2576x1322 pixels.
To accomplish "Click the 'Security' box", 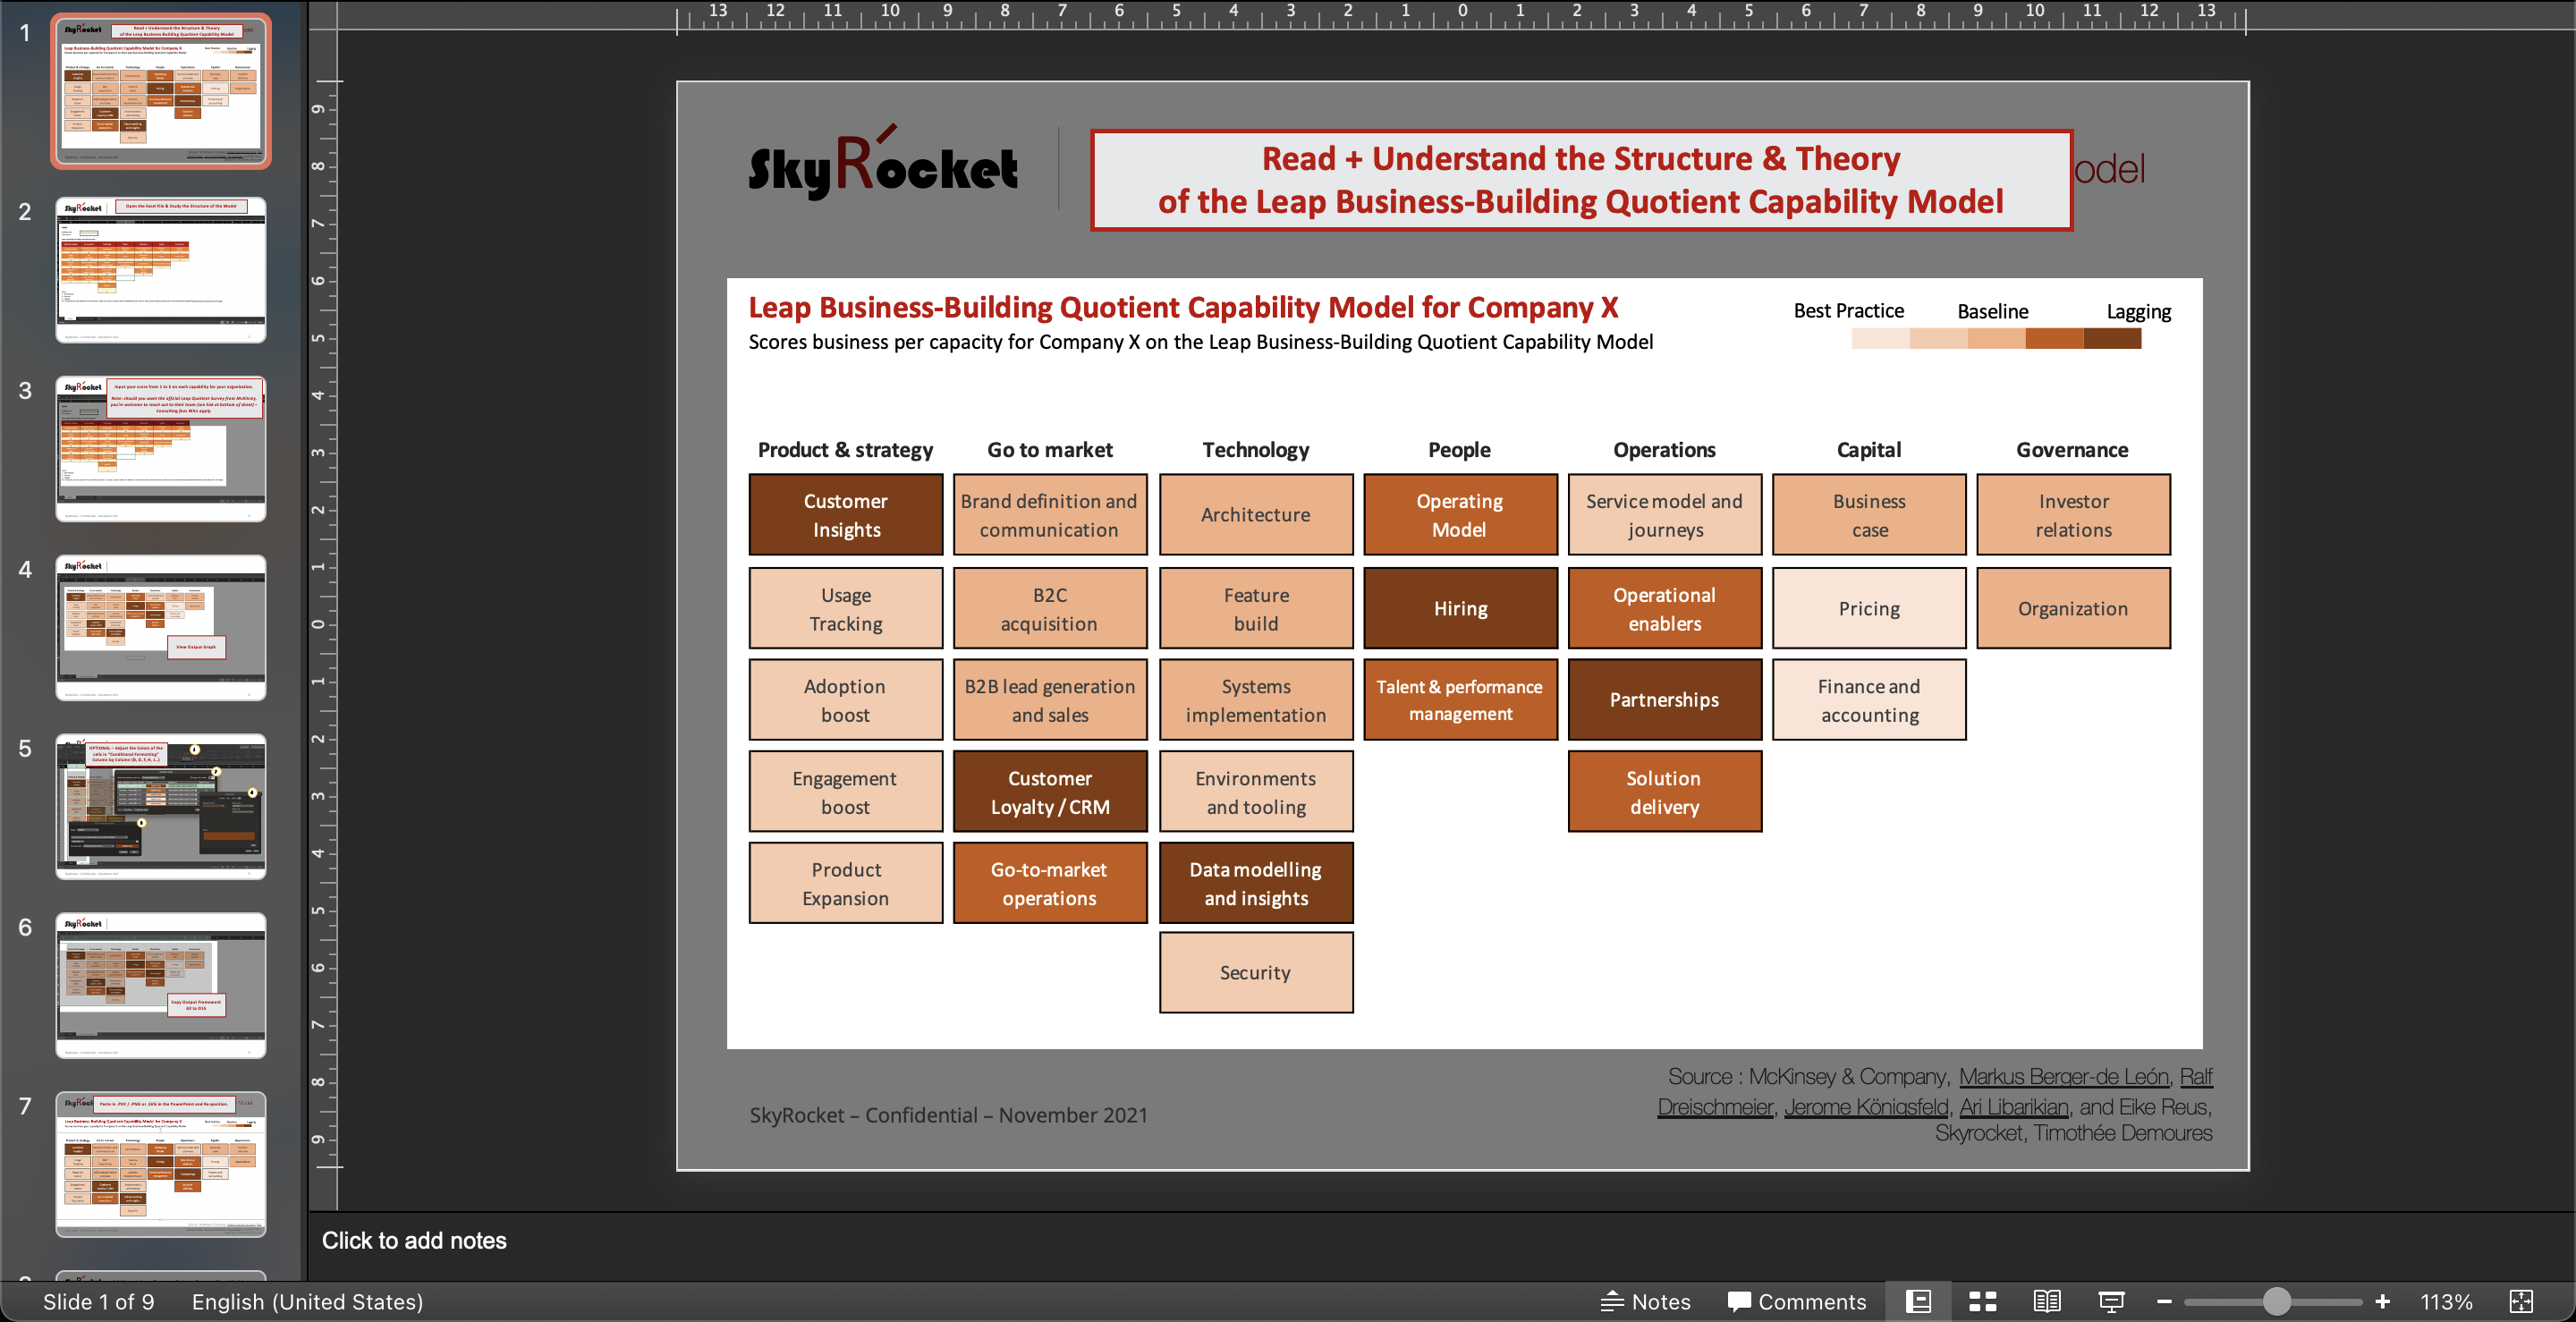I will coord(1256,973).
